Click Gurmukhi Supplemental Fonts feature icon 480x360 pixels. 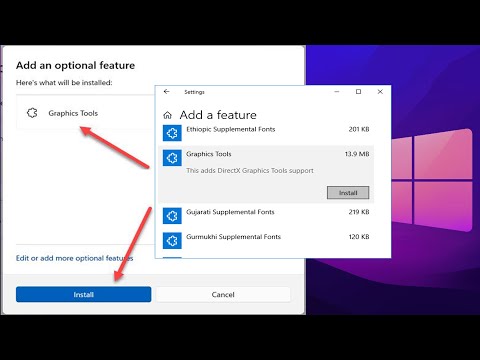pos(172,240)
